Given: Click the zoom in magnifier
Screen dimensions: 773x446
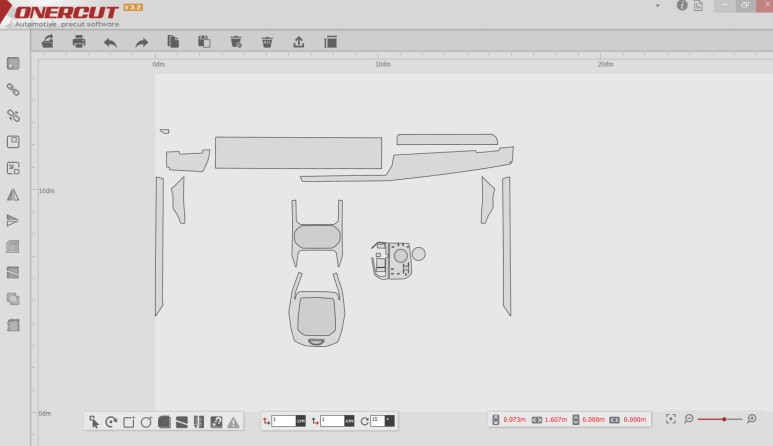Looking at the screenshot, I should pos(752,419).
